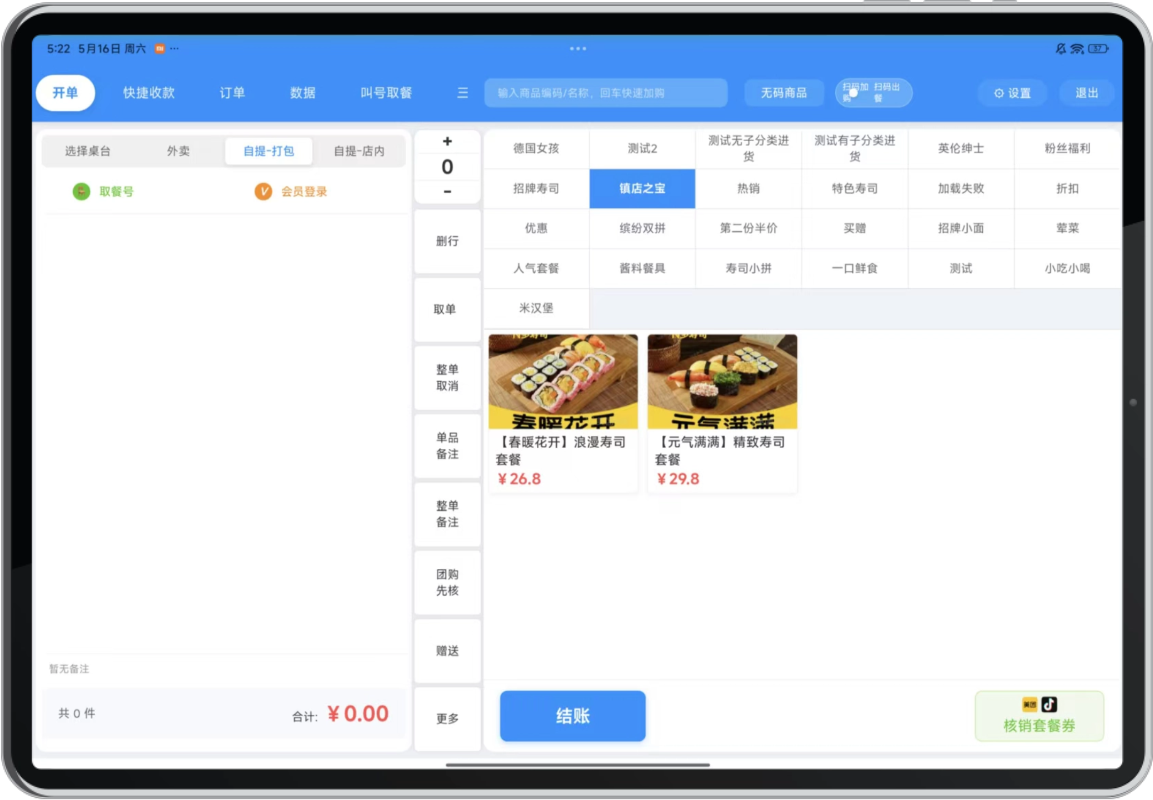Select 测试无子分类进货 category
The image size is (1153, 800).
749,149
